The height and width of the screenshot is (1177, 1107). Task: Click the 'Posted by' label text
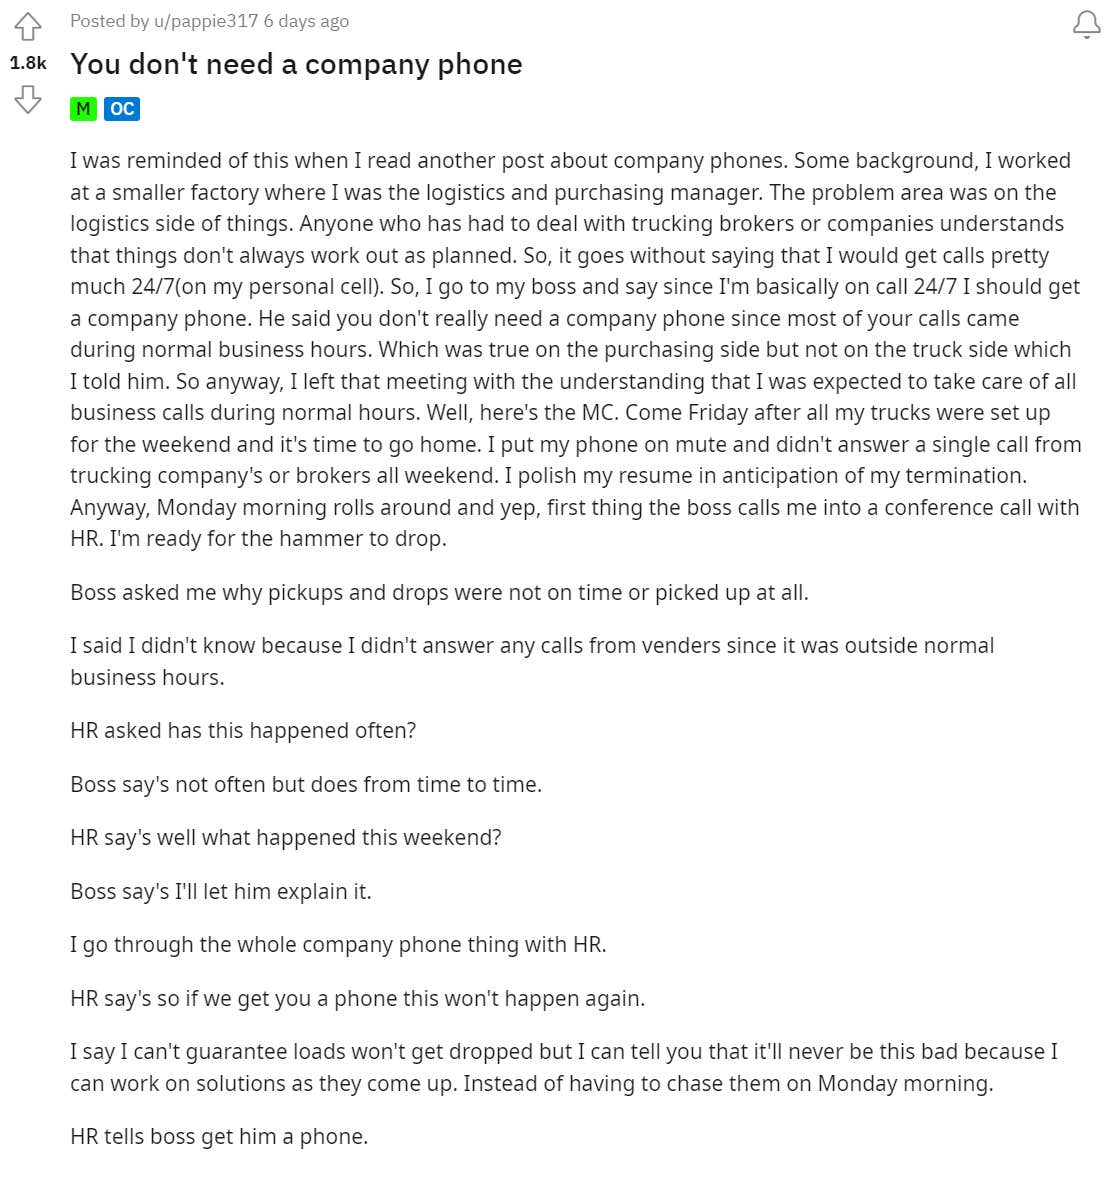pyautogui.click(x=110, y=21)
